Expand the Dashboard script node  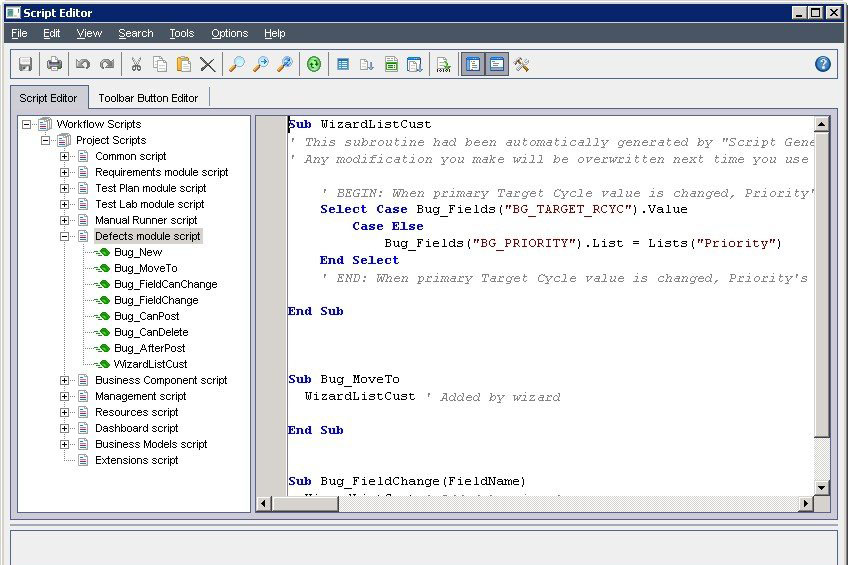pyautogui.click(x=64, y=428)
